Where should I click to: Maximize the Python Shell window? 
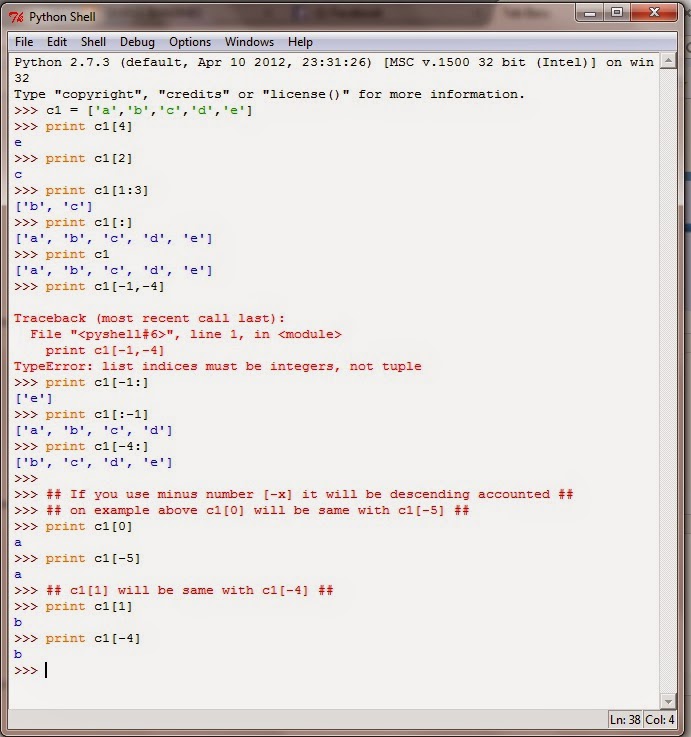617,13
